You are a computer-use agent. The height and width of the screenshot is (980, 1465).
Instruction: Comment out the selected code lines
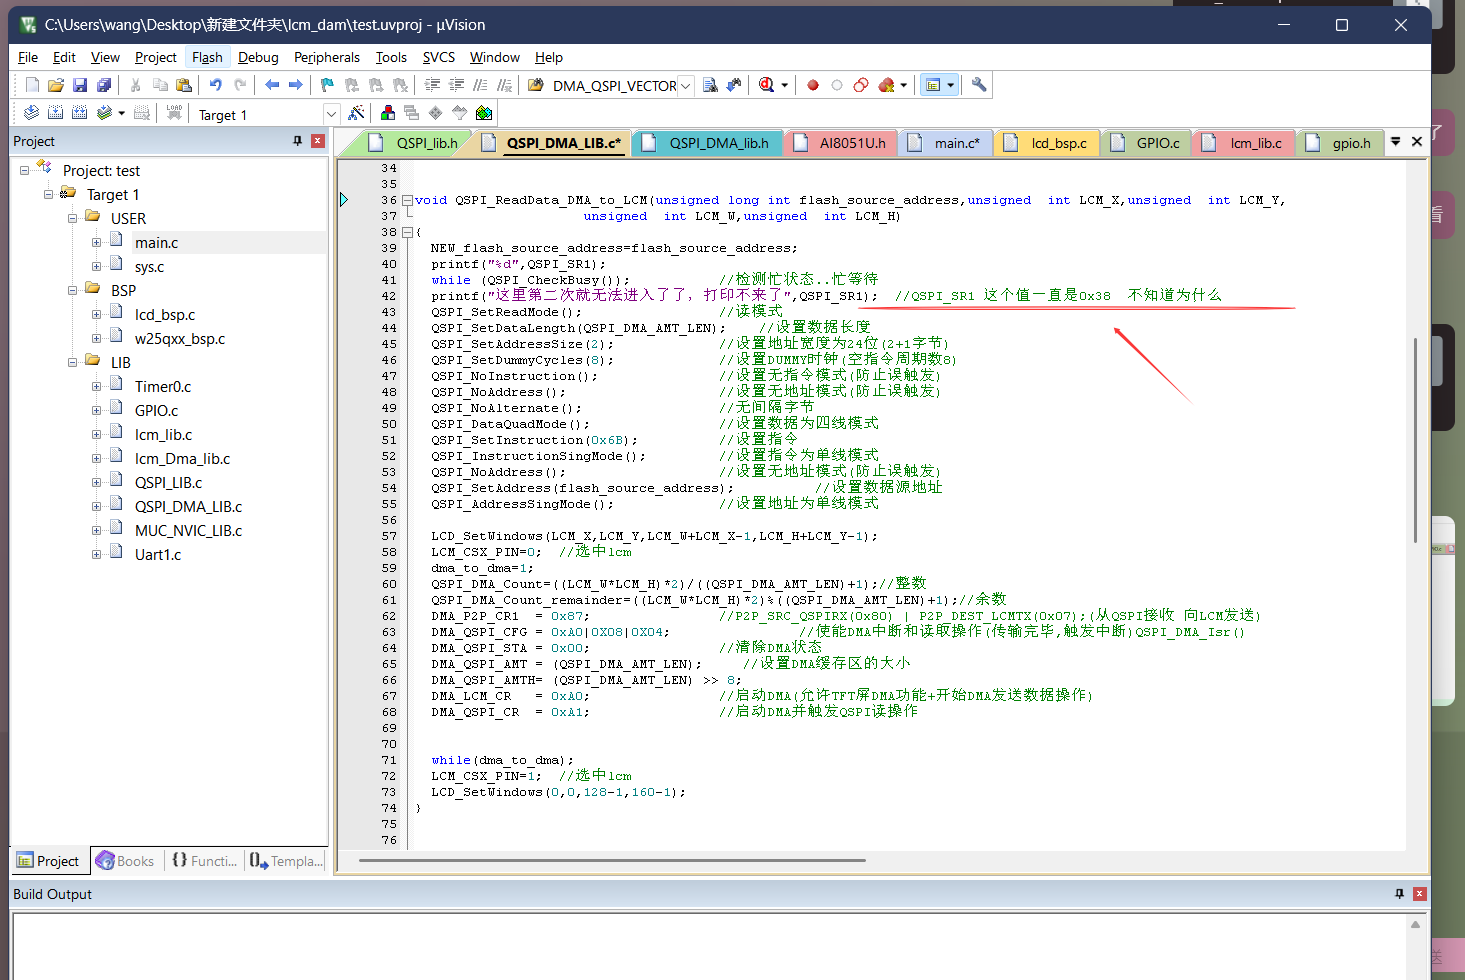point(480,85)
